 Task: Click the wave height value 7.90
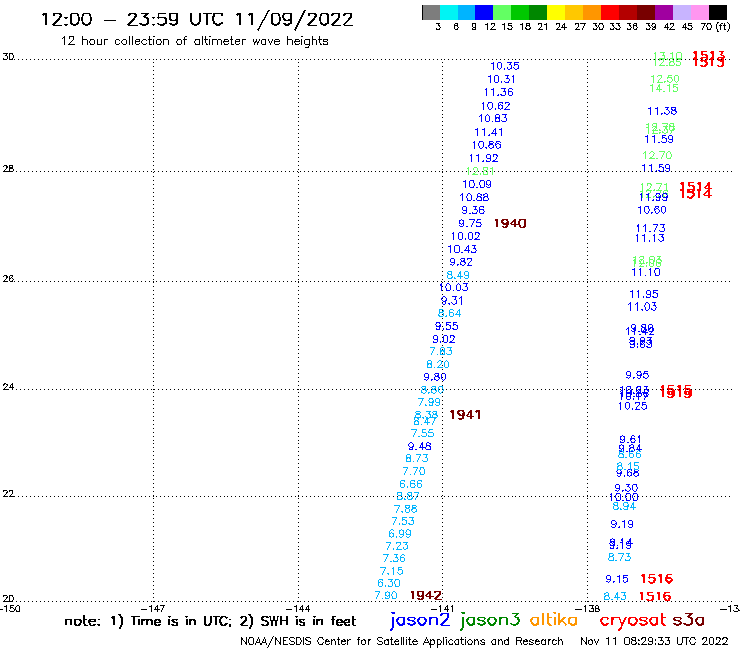tap(386, 595)
